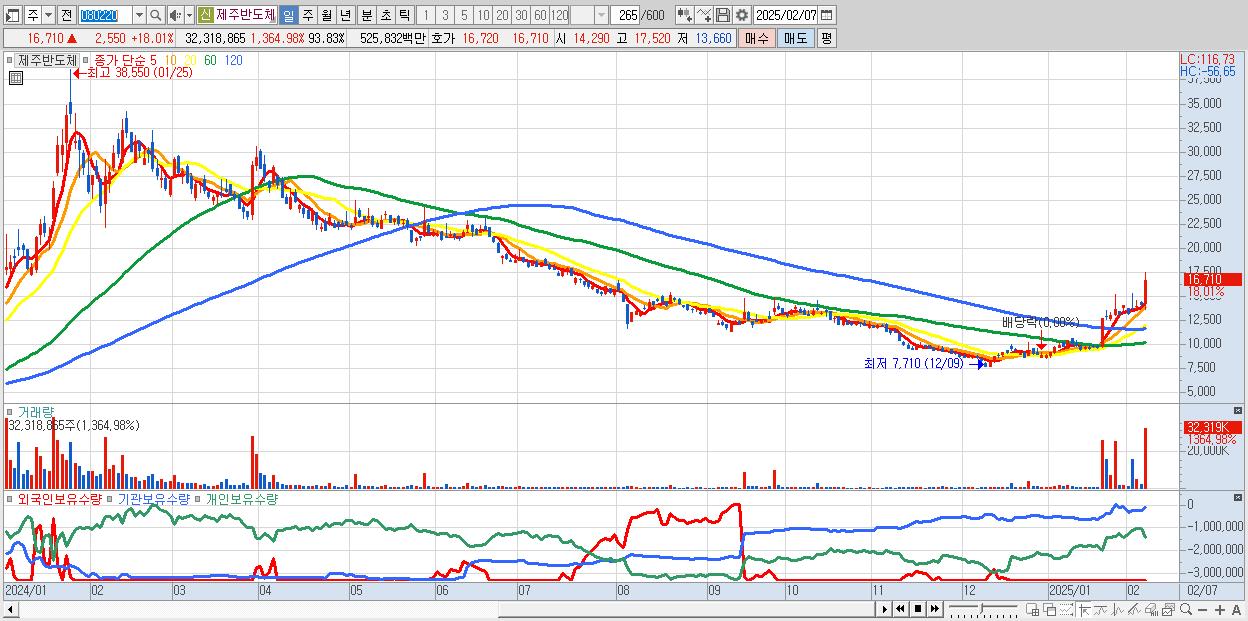Toggle the crosshair cursor icon

tap(1085, 609)
